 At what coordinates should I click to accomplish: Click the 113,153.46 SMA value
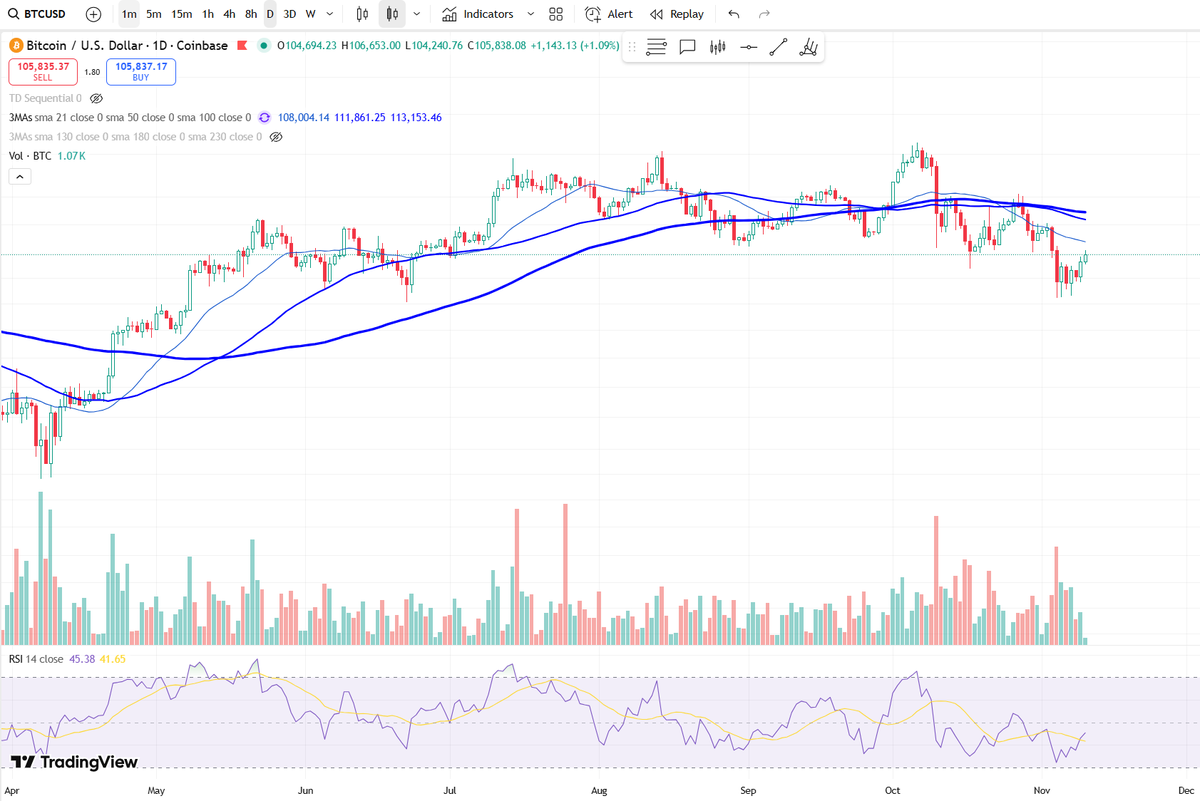point(416,118)
